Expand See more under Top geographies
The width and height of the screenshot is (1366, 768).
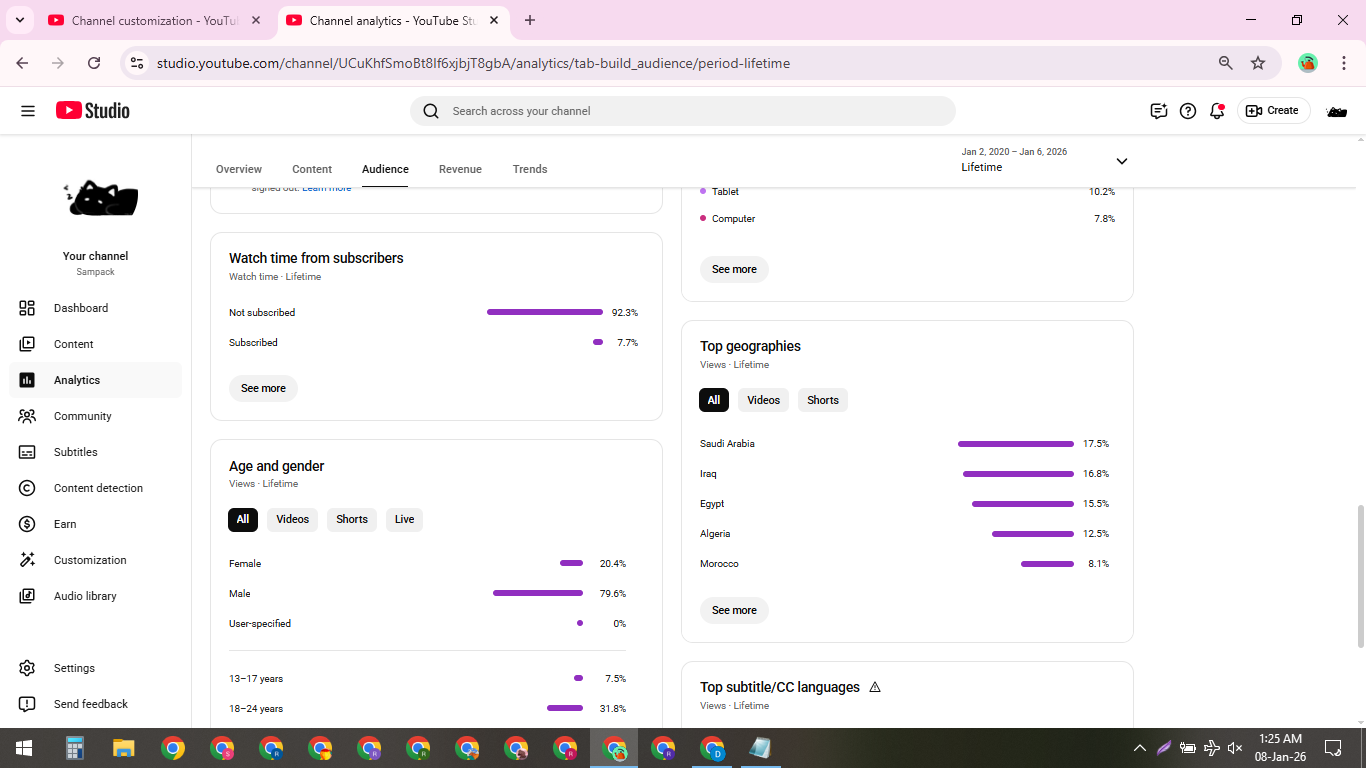click(734, 610)
